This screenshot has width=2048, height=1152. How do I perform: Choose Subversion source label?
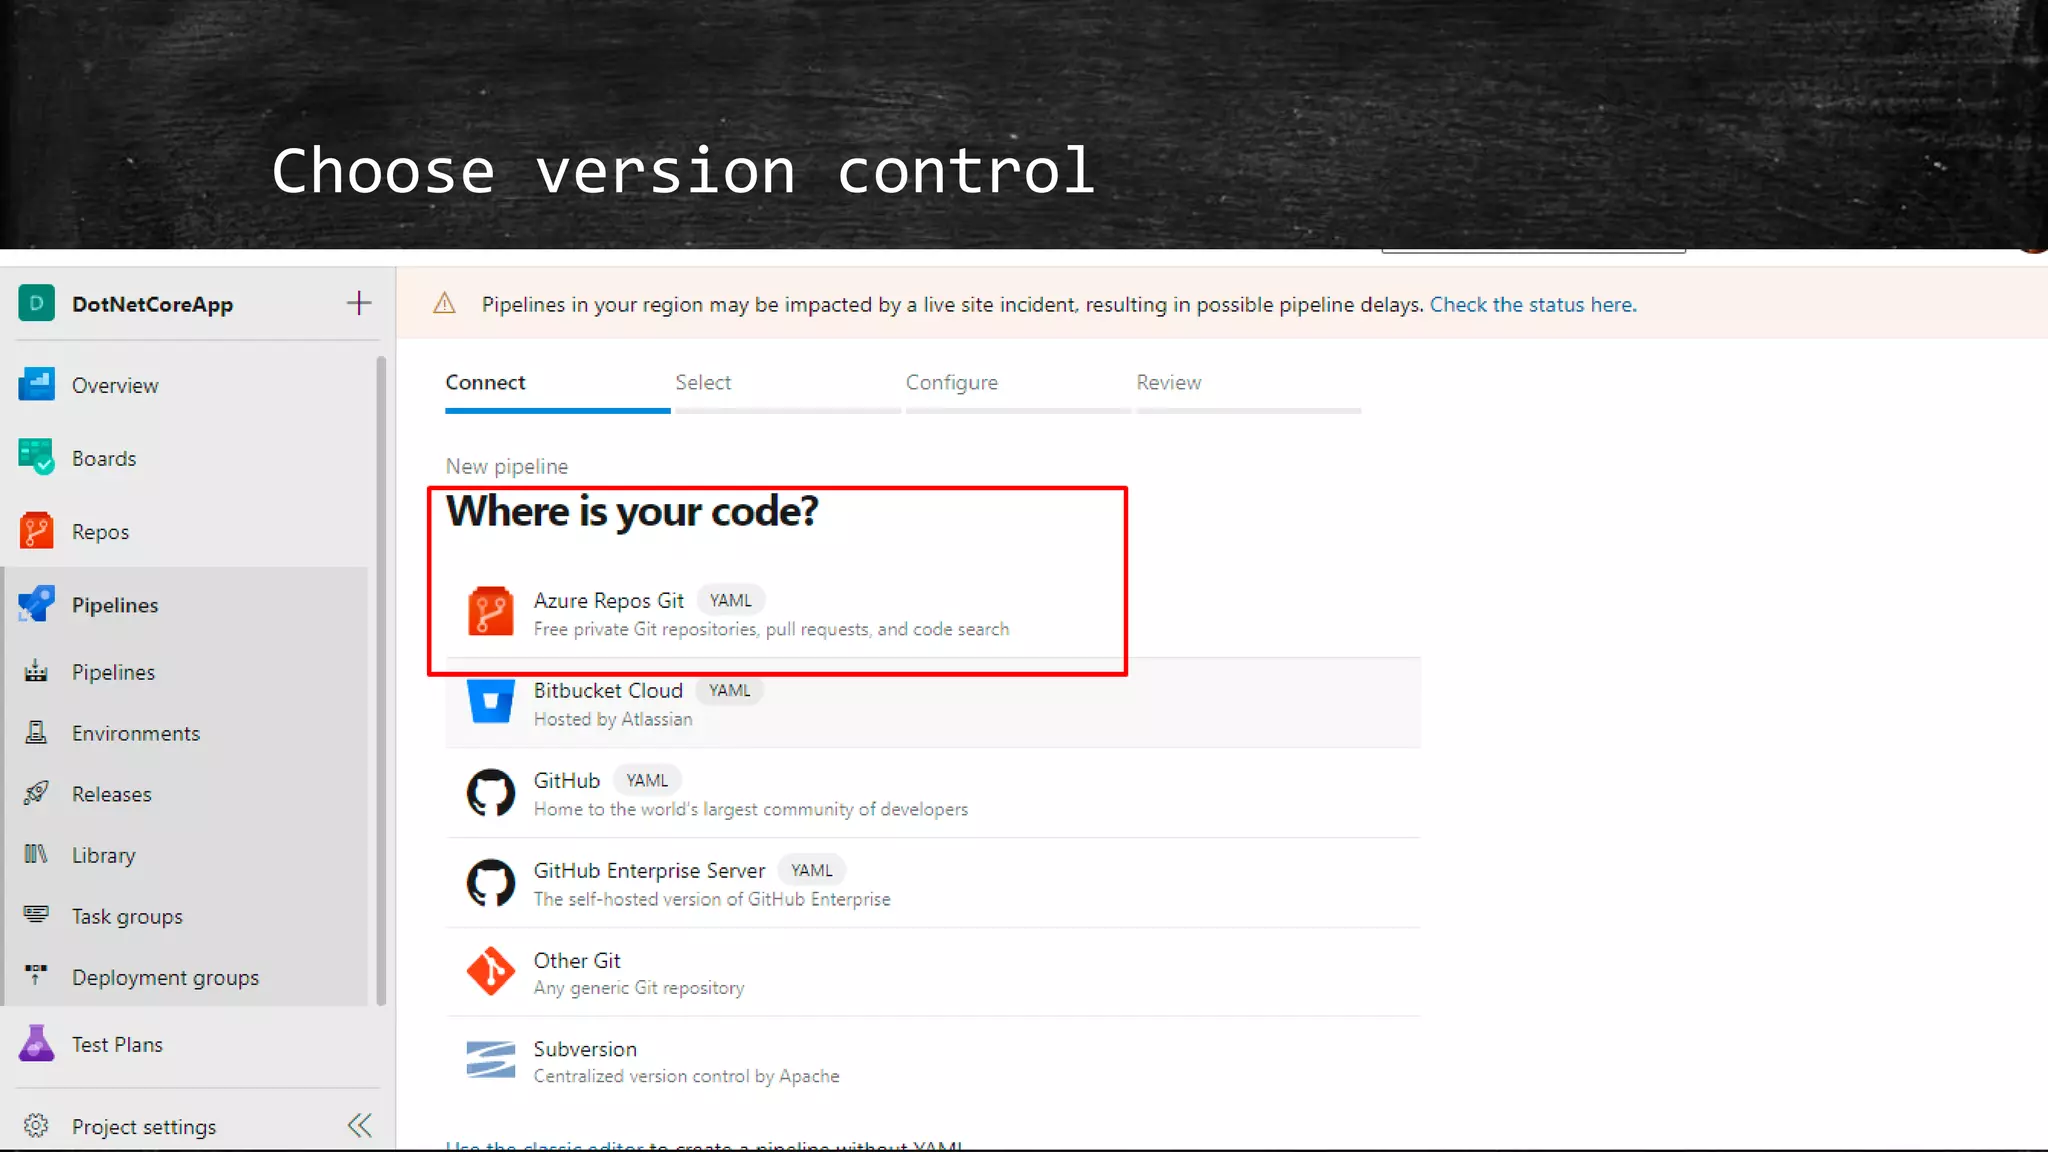tap(585, 1049)
